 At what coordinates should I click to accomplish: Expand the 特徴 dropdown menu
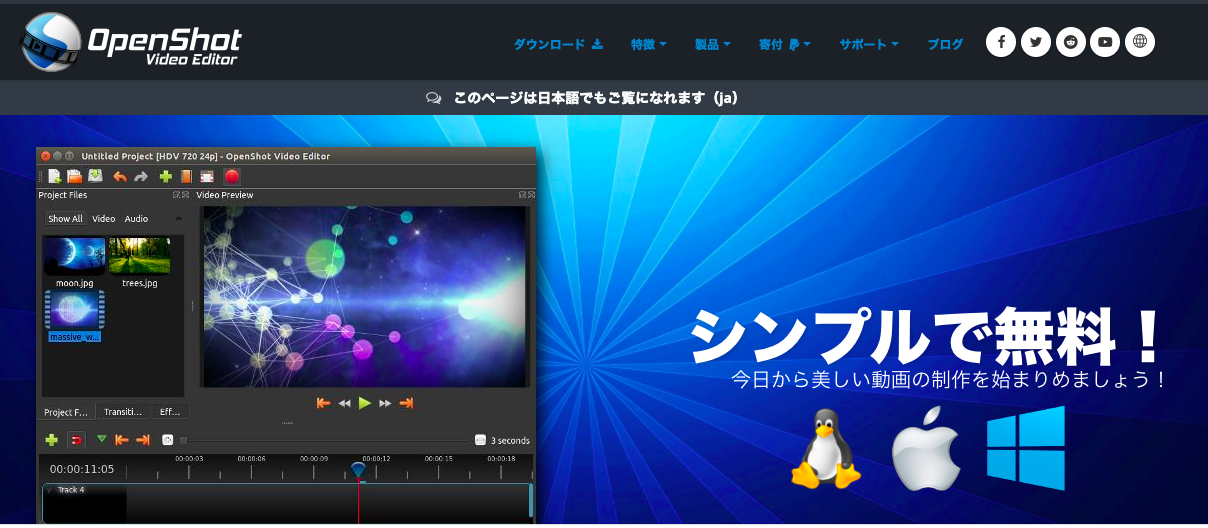pos(649,44)
